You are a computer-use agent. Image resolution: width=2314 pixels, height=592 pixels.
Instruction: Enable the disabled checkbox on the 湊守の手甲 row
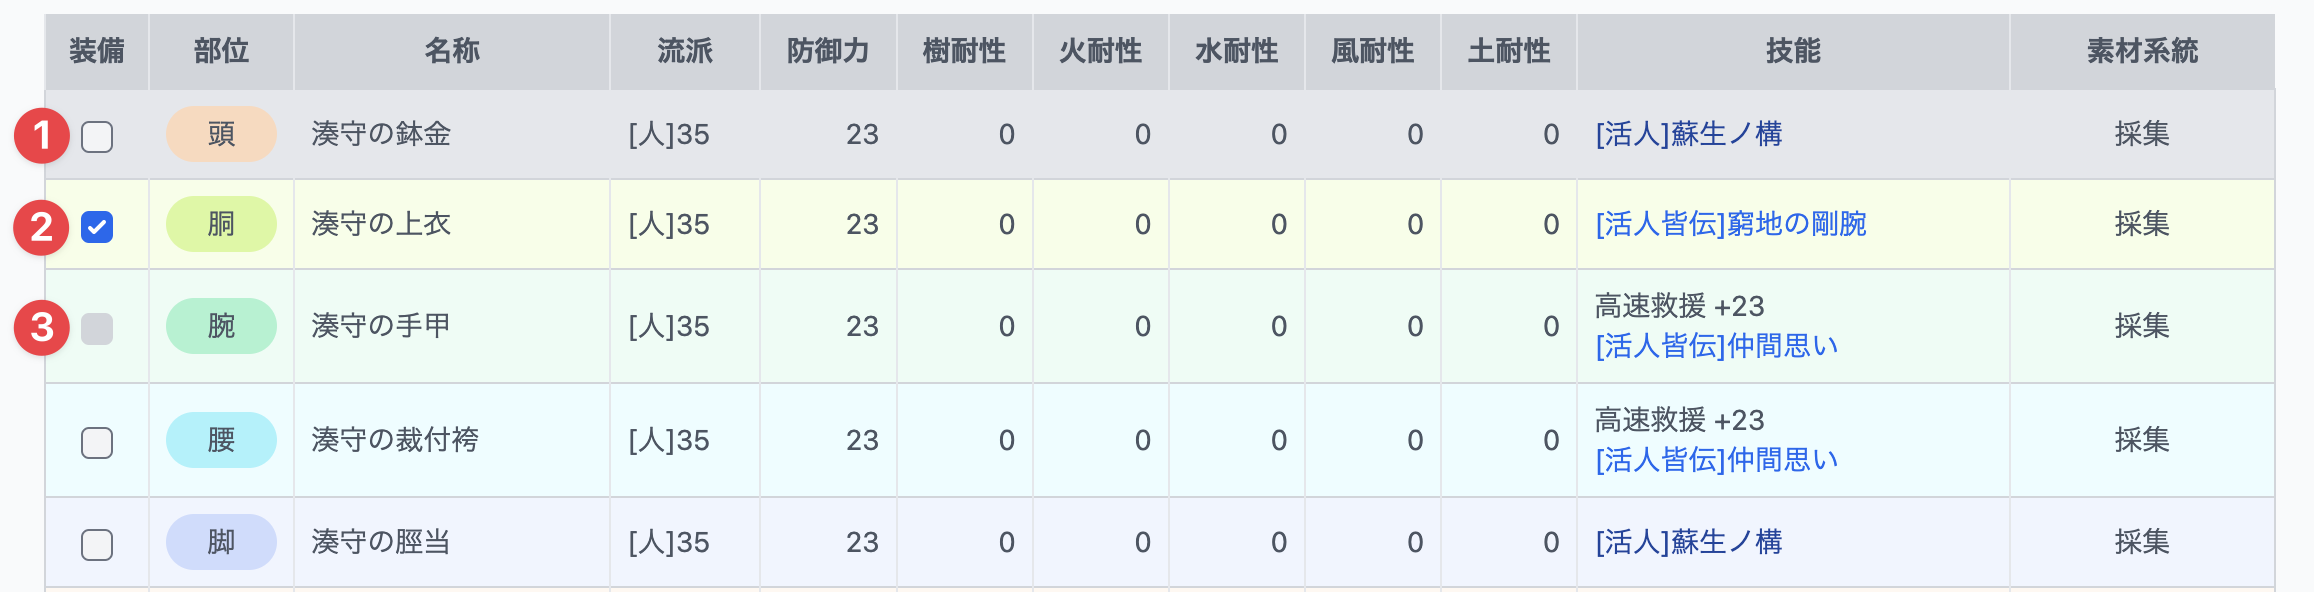tap(97, 326)
